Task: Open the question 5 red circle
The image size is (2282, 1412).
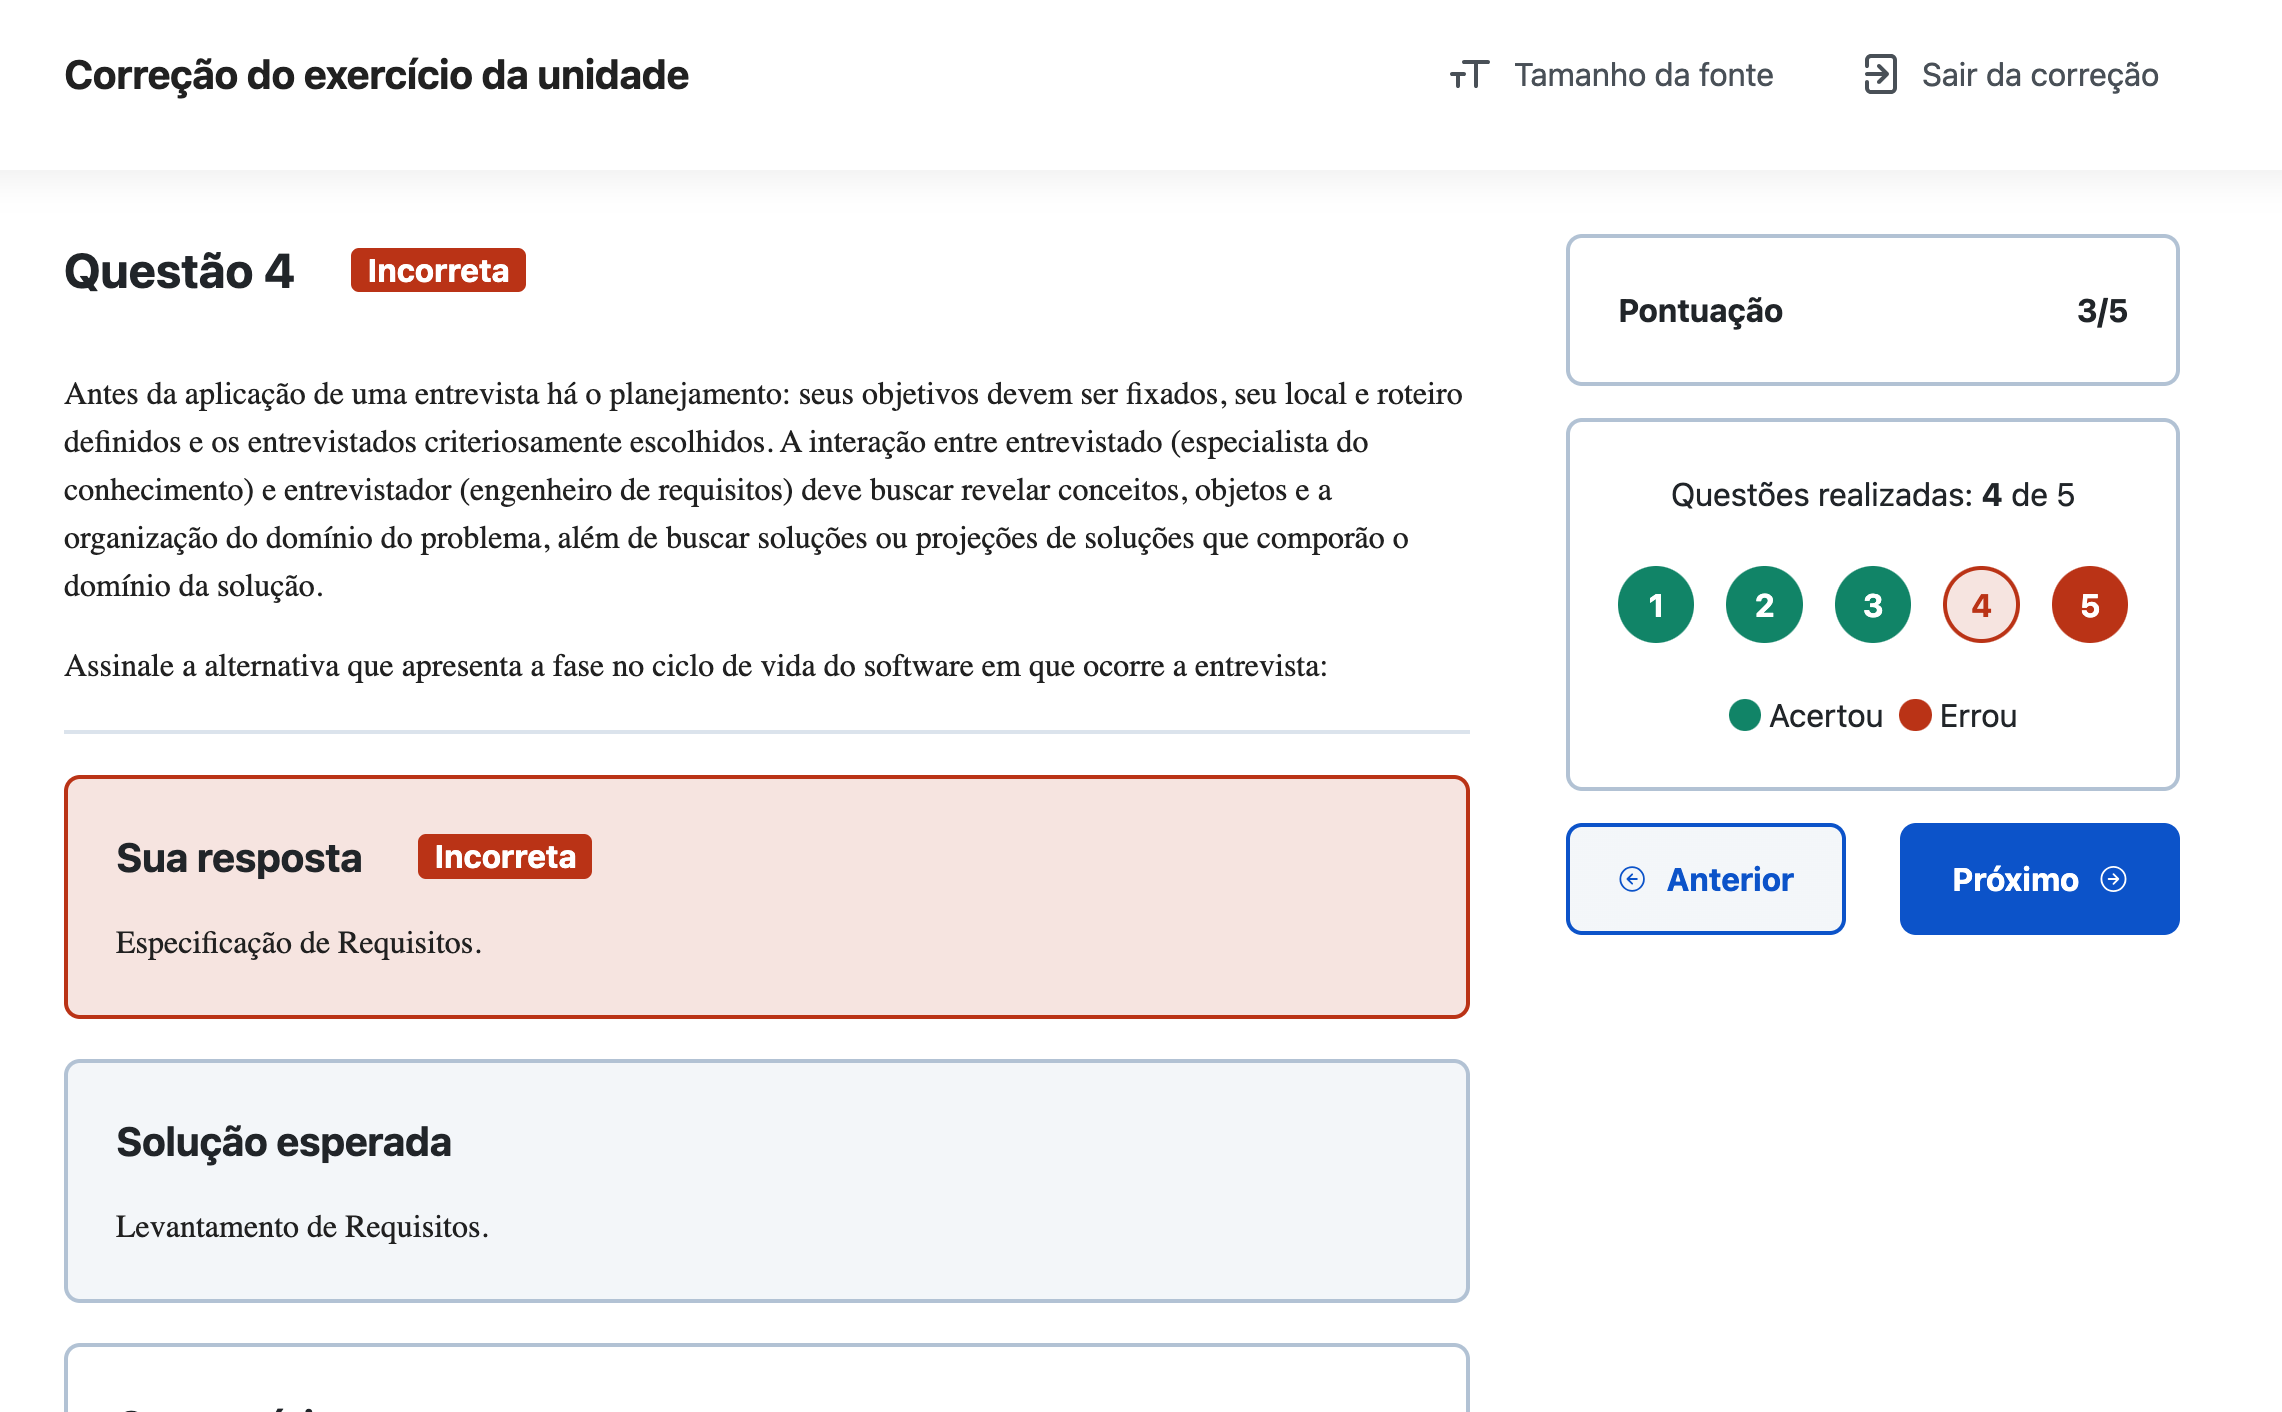Action: [x=2089, y=605]
